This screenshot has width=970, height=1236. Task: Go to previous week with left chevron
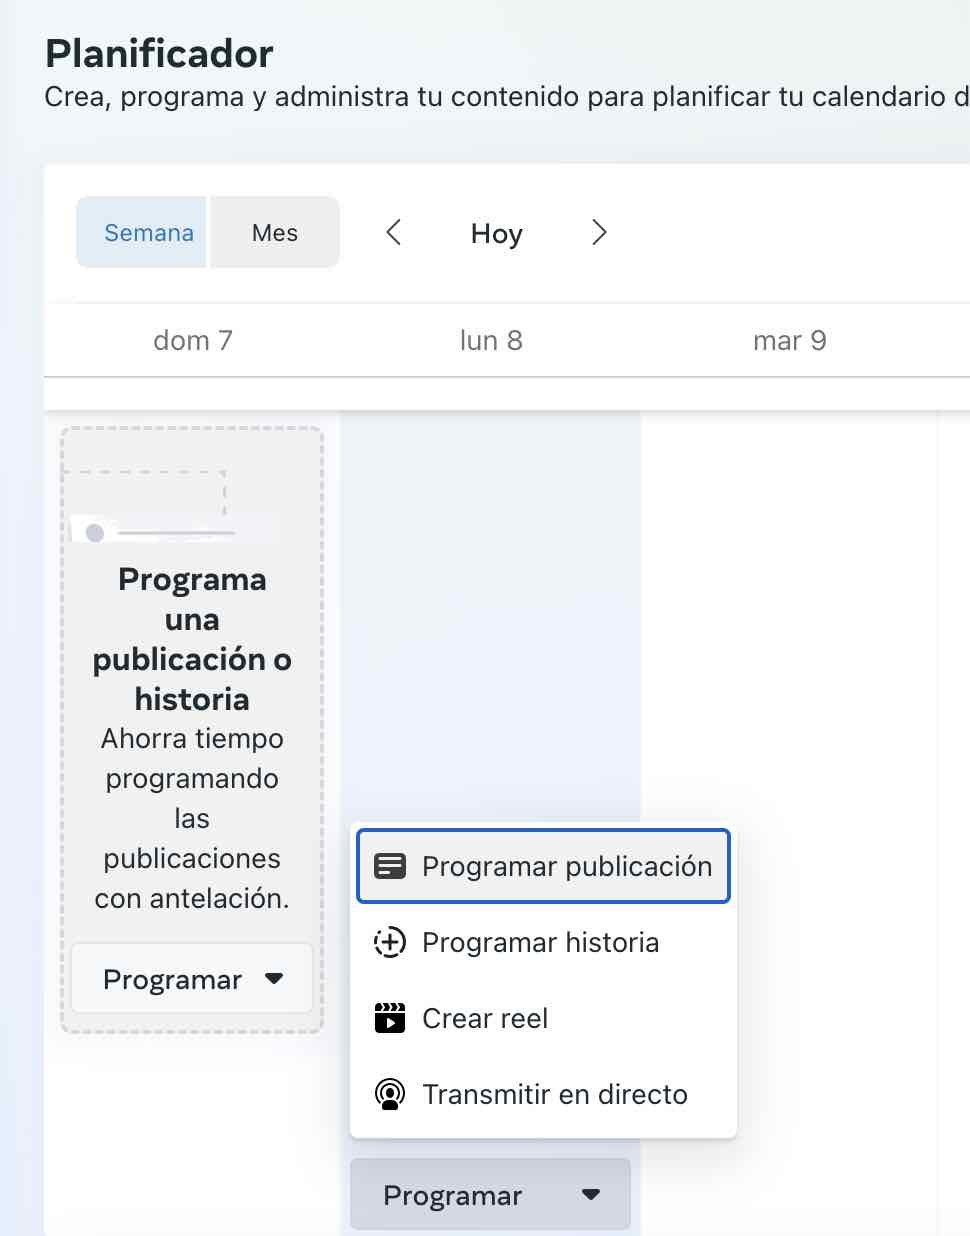point(394,233)
